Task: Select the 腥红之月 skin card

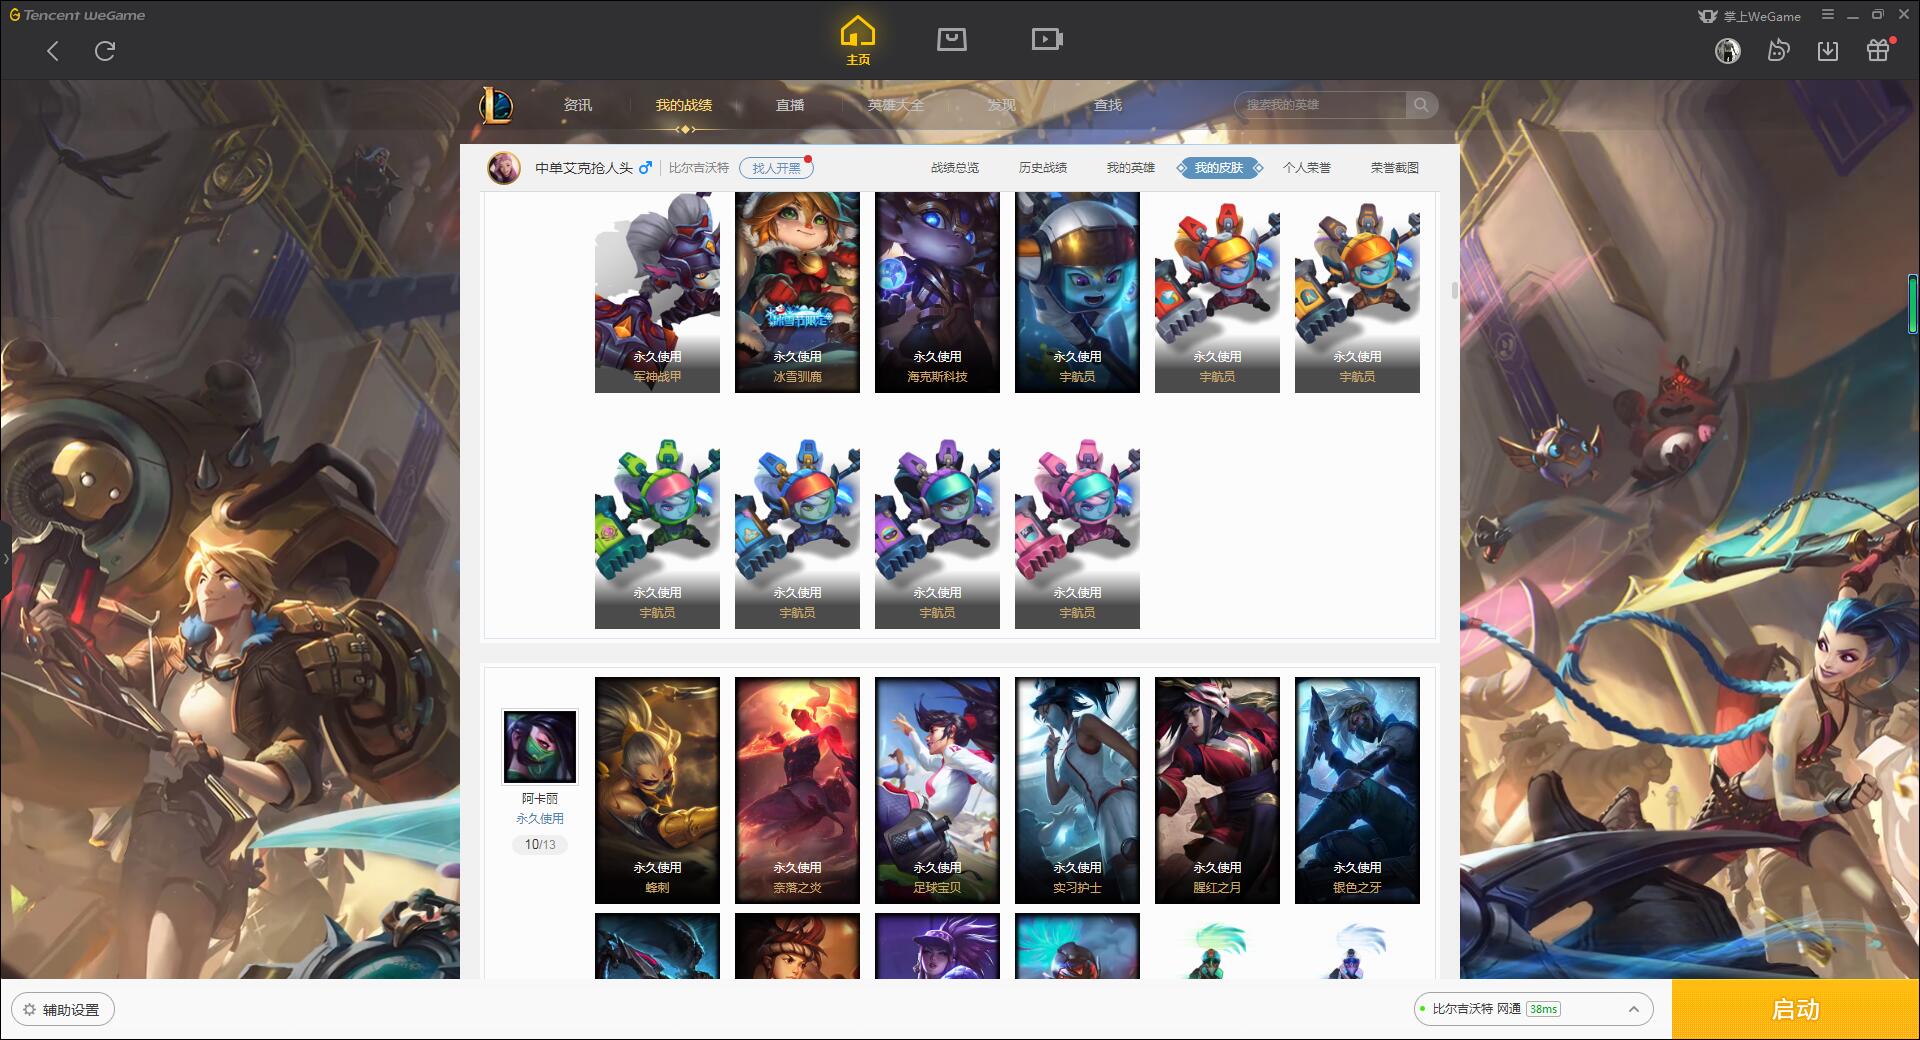Action: (1217, 790)
